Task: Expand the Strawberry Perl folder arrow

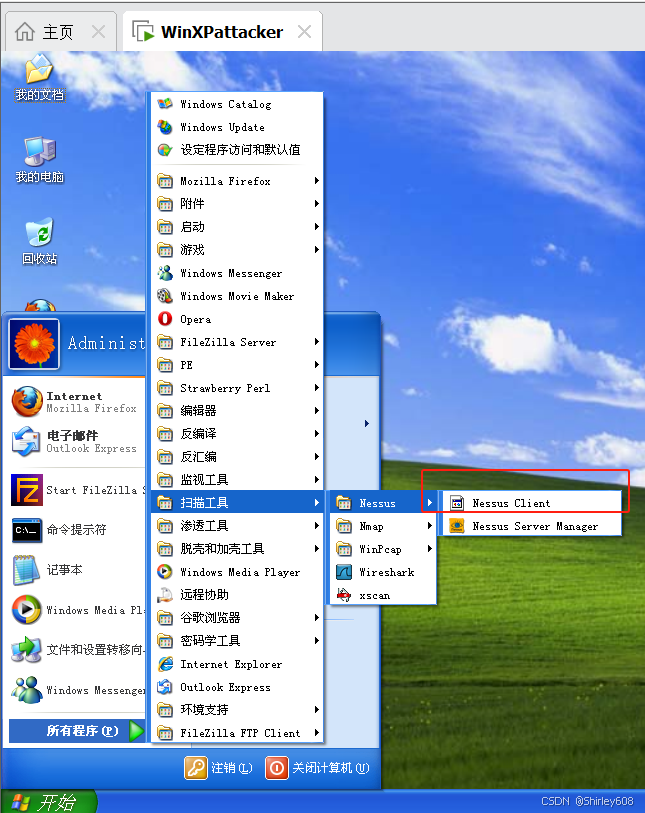Action: [316, 388]
